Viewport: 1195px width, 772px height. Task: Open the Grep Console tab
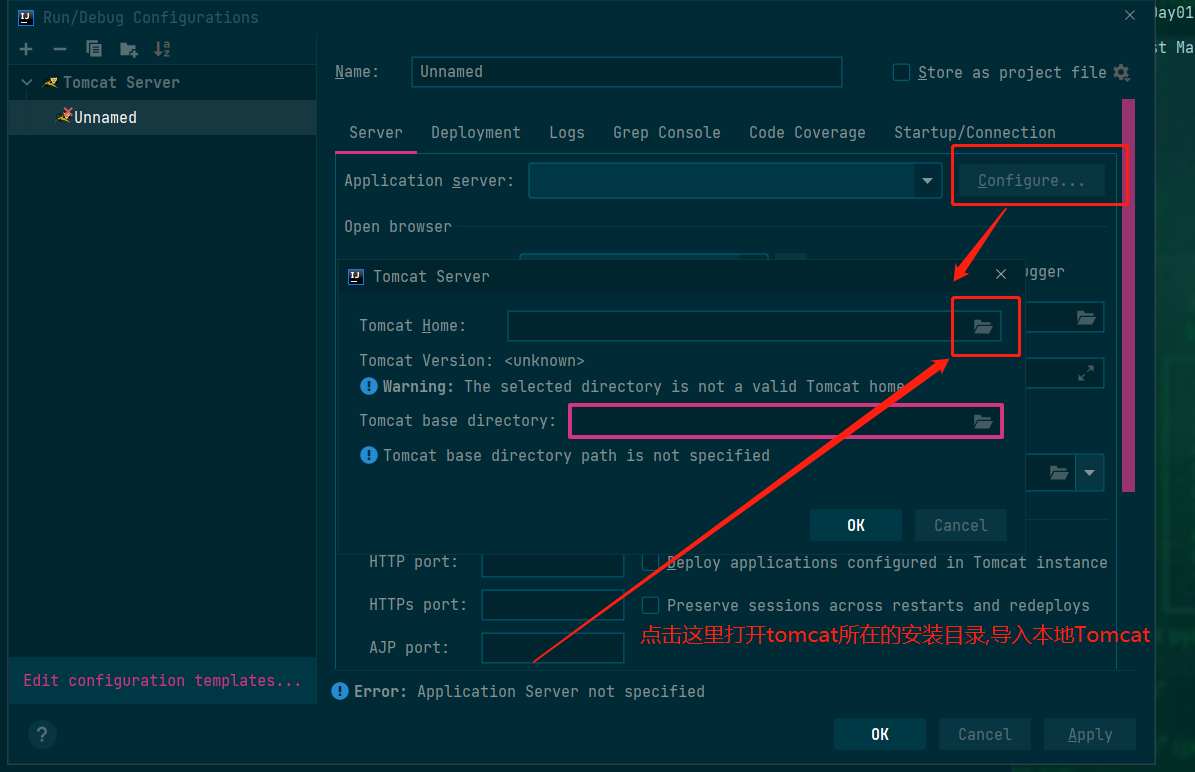tap(667, 133)
